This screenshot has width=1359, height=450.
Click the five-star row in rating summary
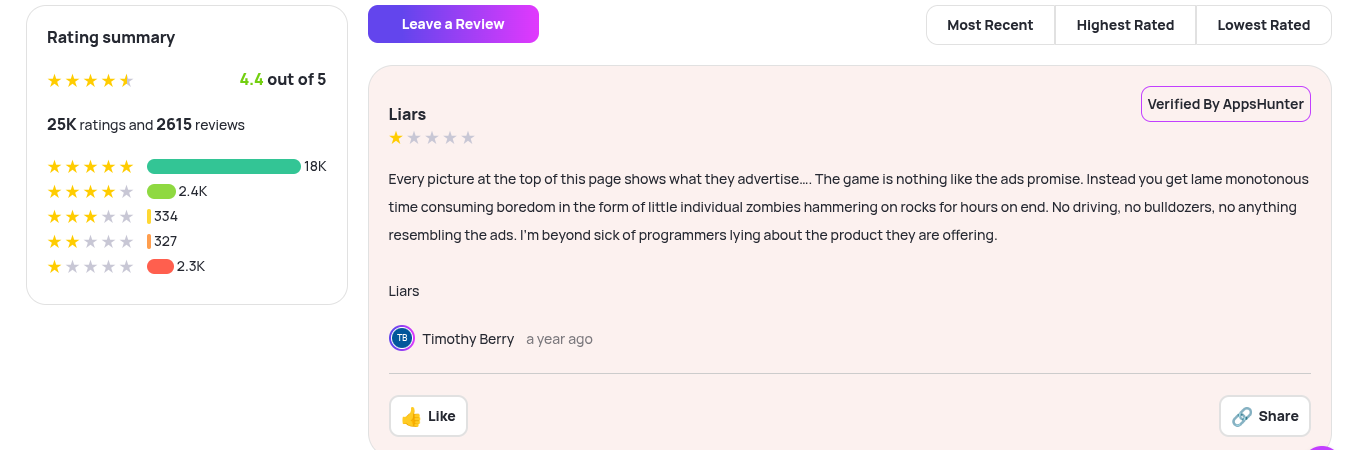90,166
